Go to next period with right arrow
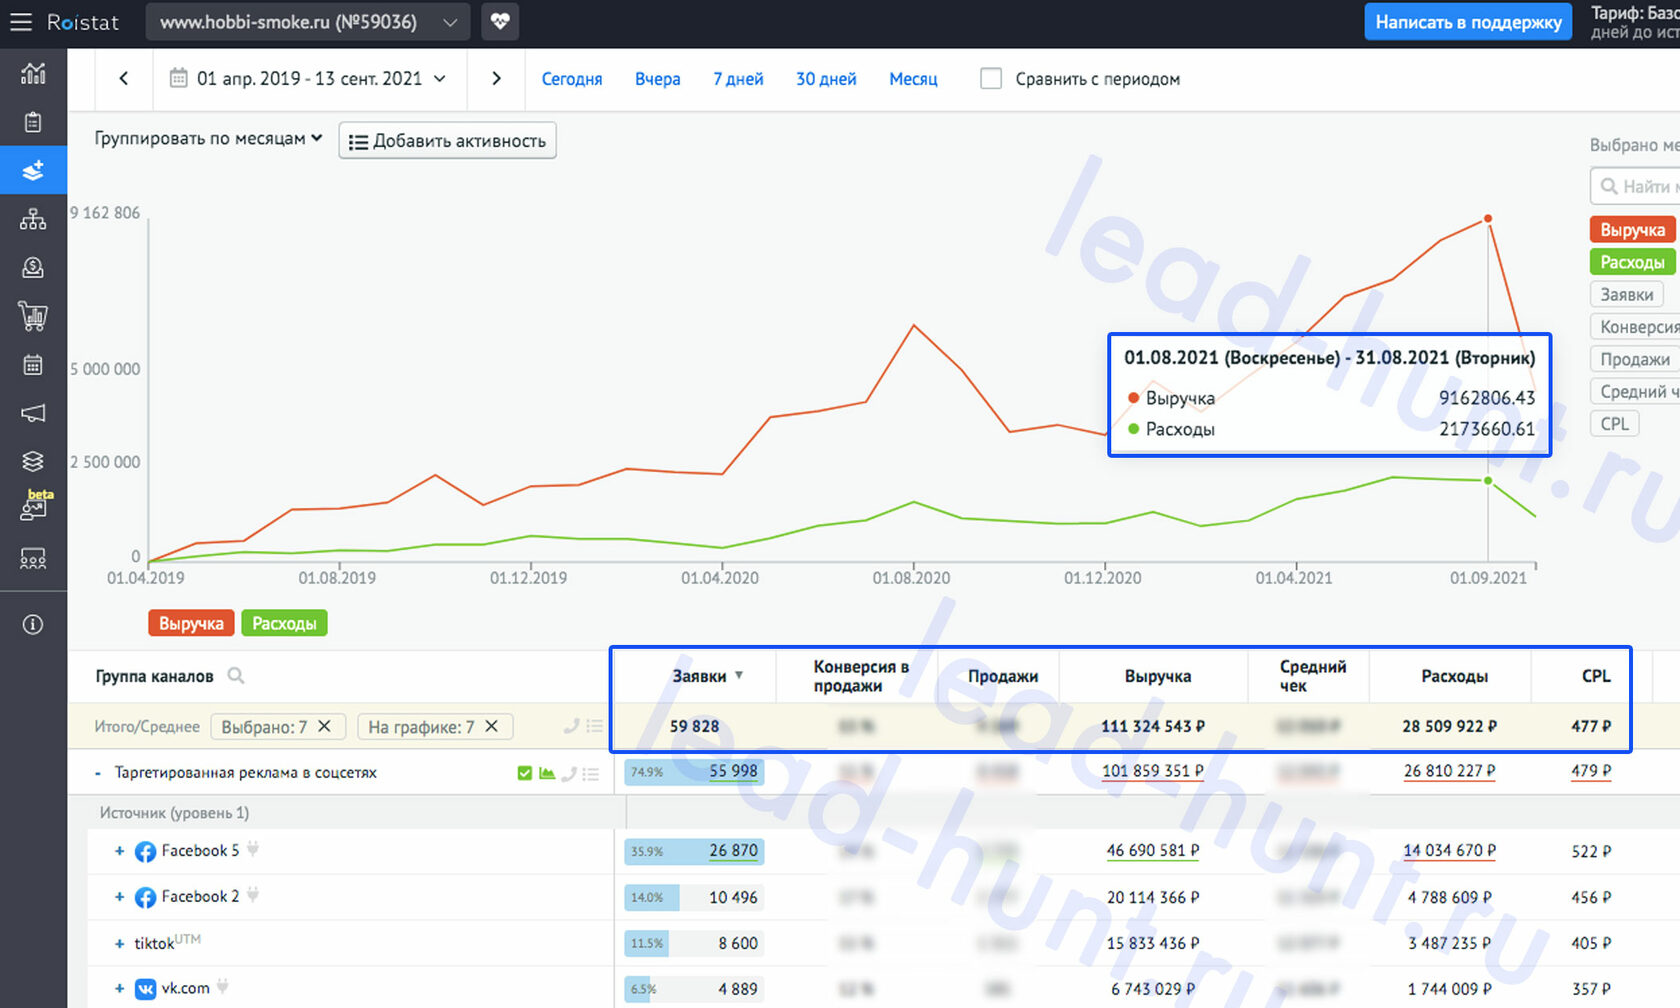Image resolution: width=1680 pixels, height=1008 pixels. (x=496, y=78)
